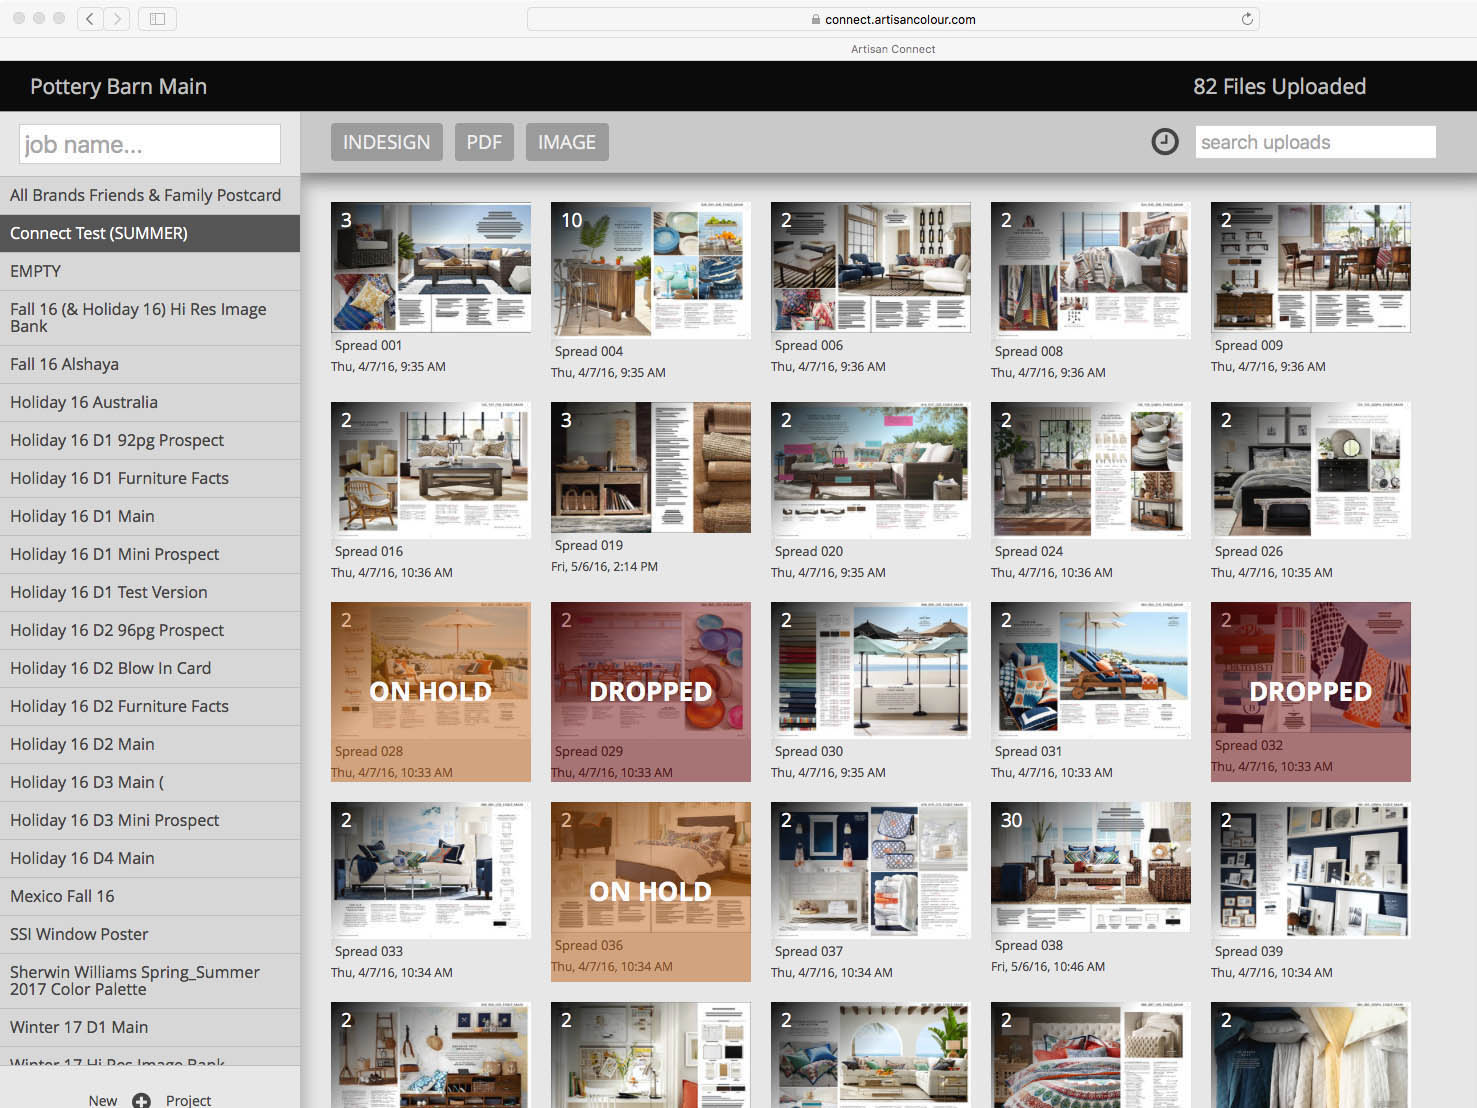Reload the page with the refresh icon
This screenshot has height=1108, width=1477.
click(1247, 19)
